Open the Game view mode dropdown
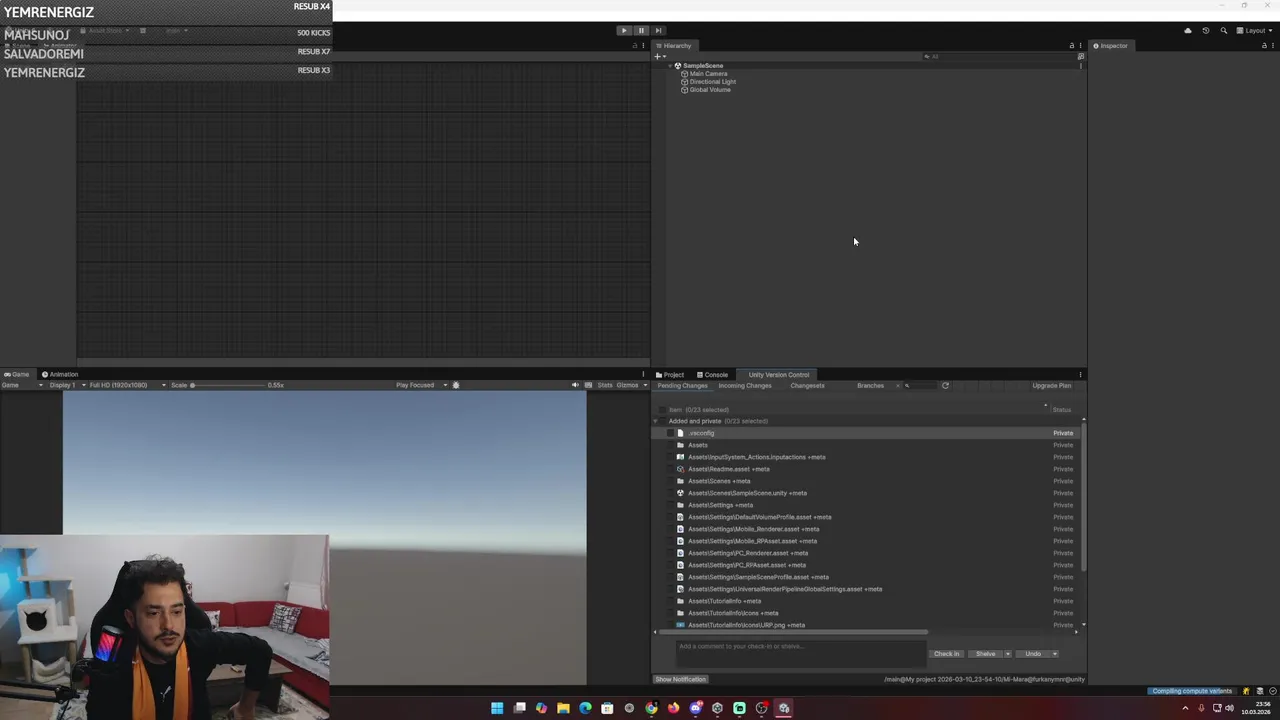The height and width of the screenshot is (720, 1280). pos(22,385)
